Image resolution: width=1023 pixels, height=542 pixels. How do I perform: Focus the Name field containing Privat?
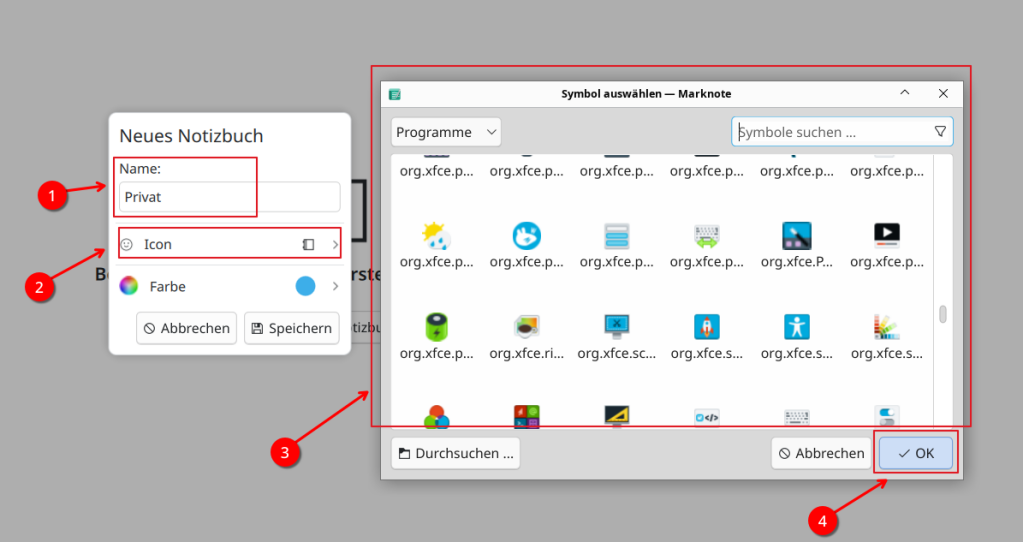229,197
